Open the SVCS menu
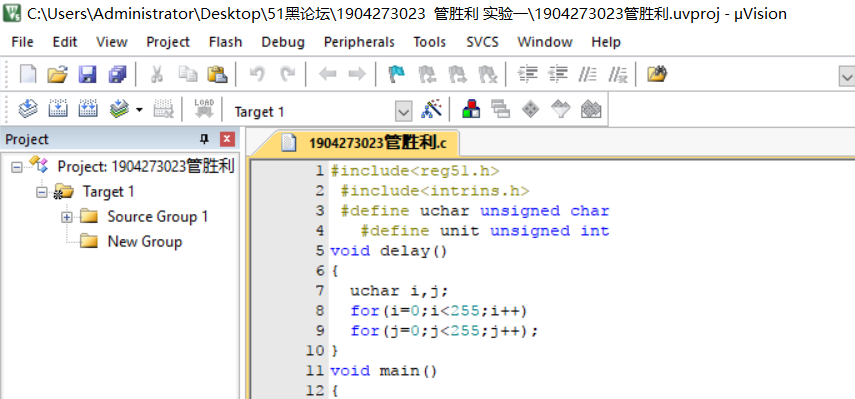 [483, 42]
